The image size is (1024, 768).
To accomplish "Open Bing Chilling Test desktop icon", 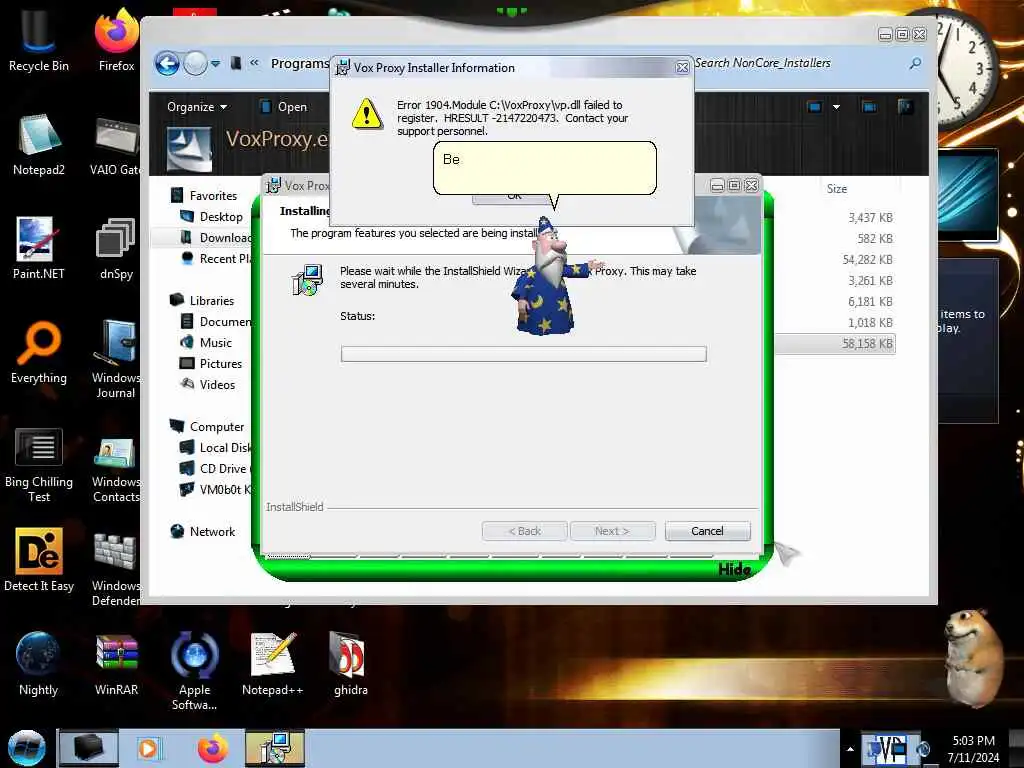I will pos(38,465).
